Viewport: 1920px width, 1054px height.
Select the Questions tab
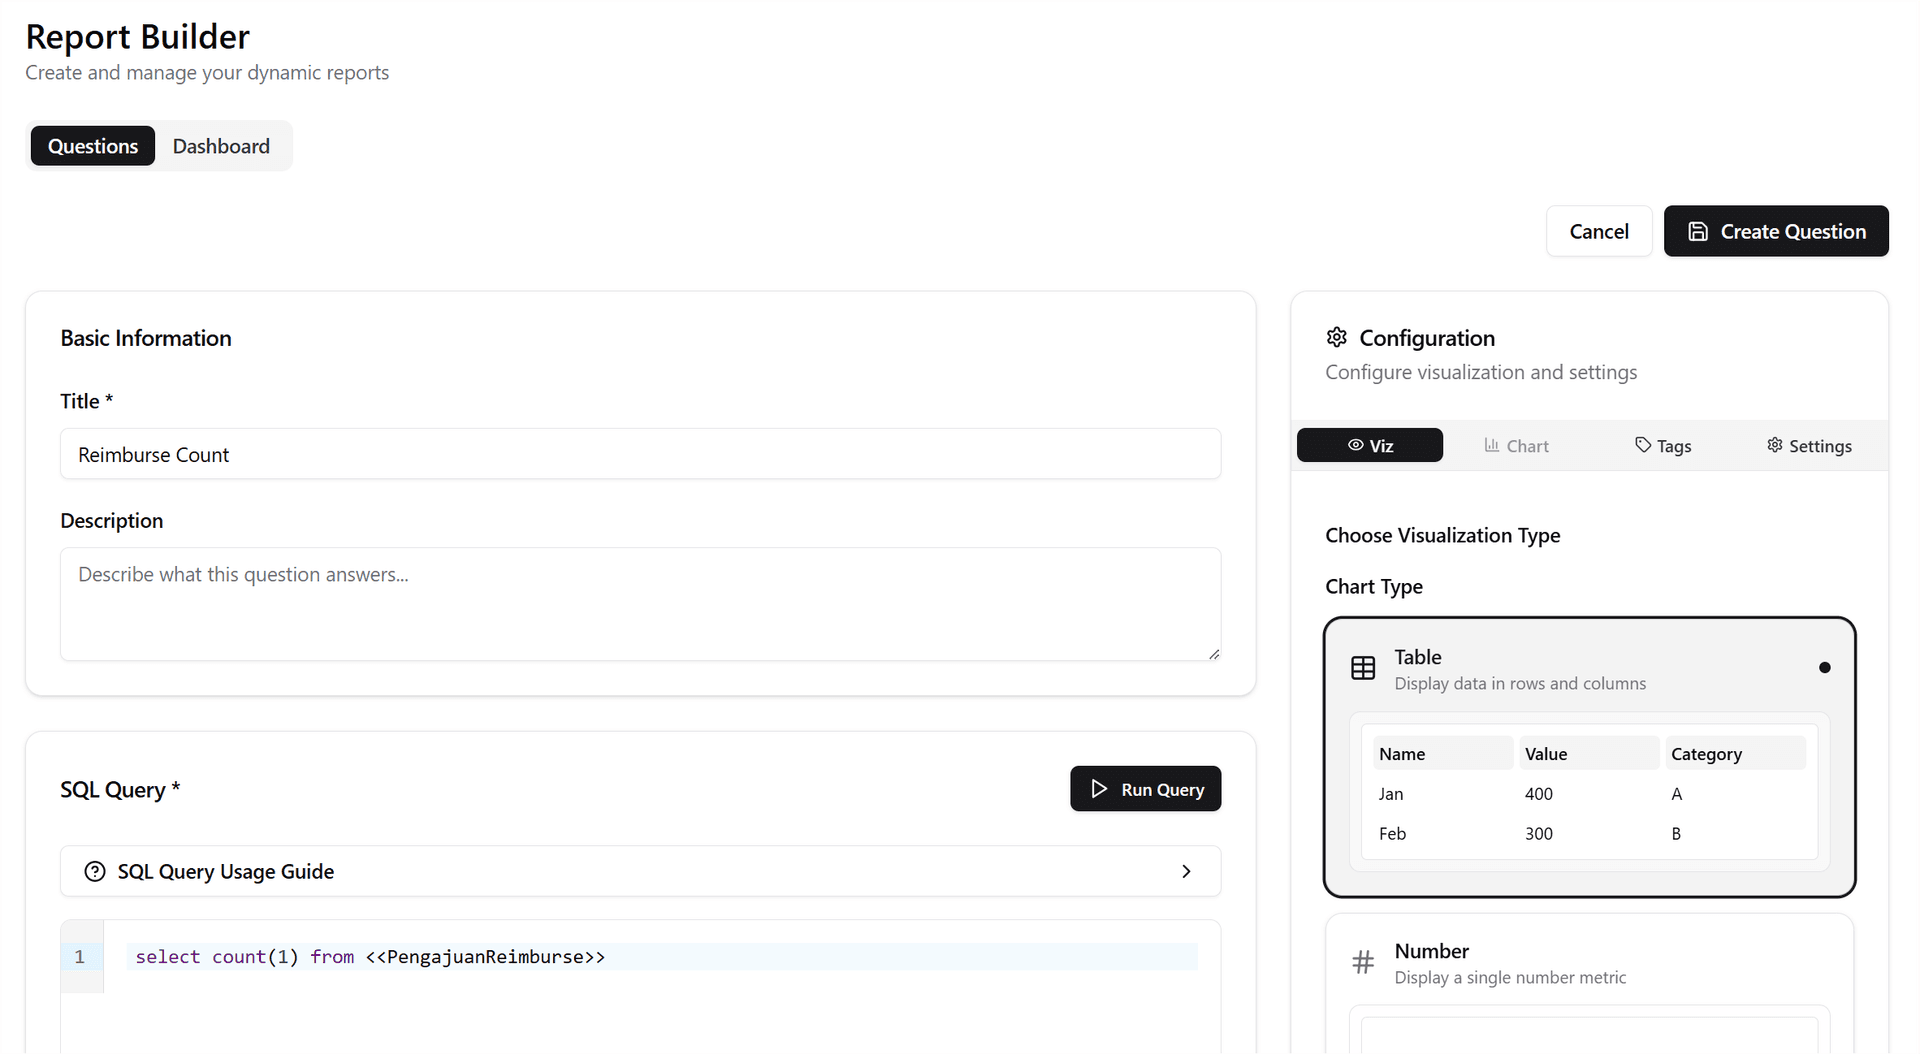click(x=93, y=146)
